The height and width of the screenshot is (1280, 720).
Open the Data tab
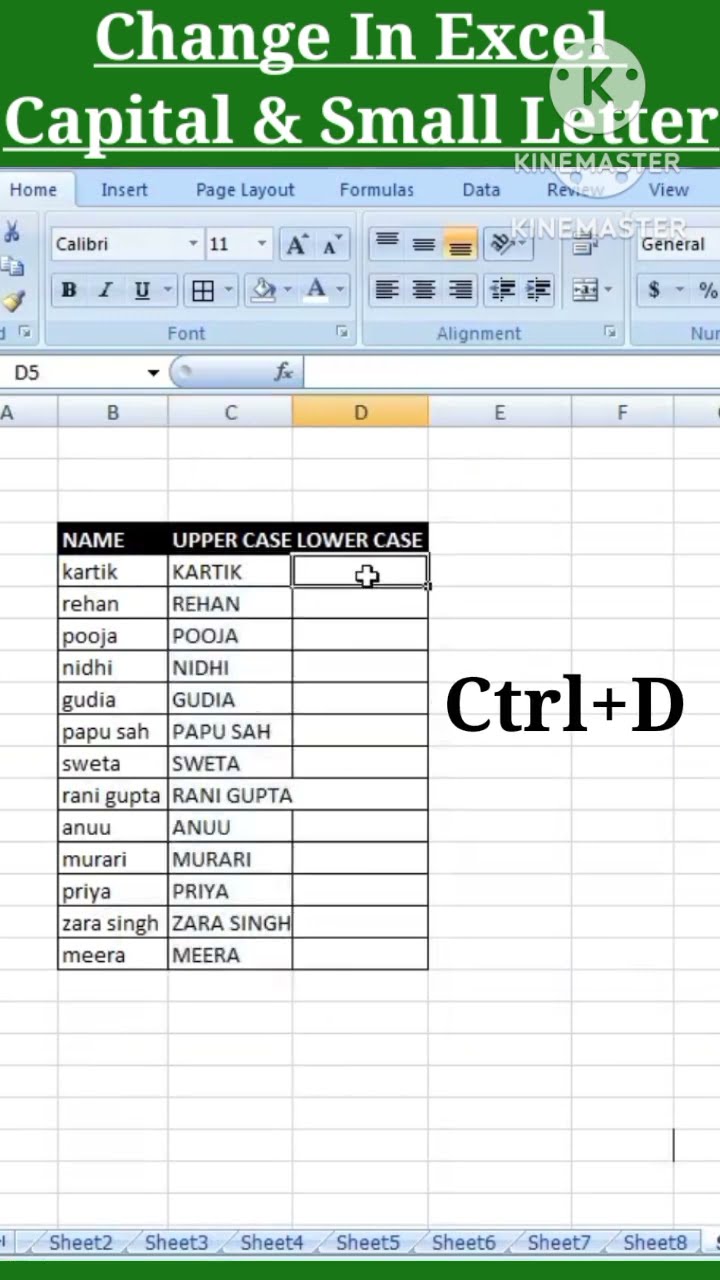pos(481,190)
